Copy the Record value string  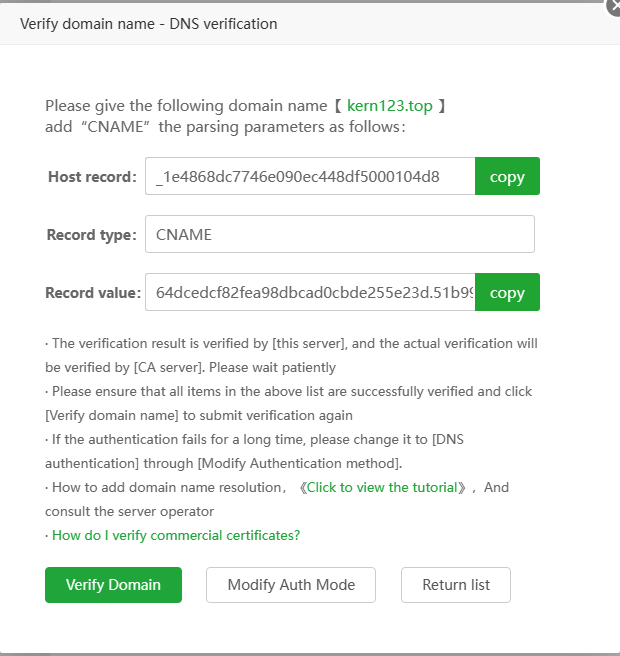pyautogui.click(x=507, y=292)
